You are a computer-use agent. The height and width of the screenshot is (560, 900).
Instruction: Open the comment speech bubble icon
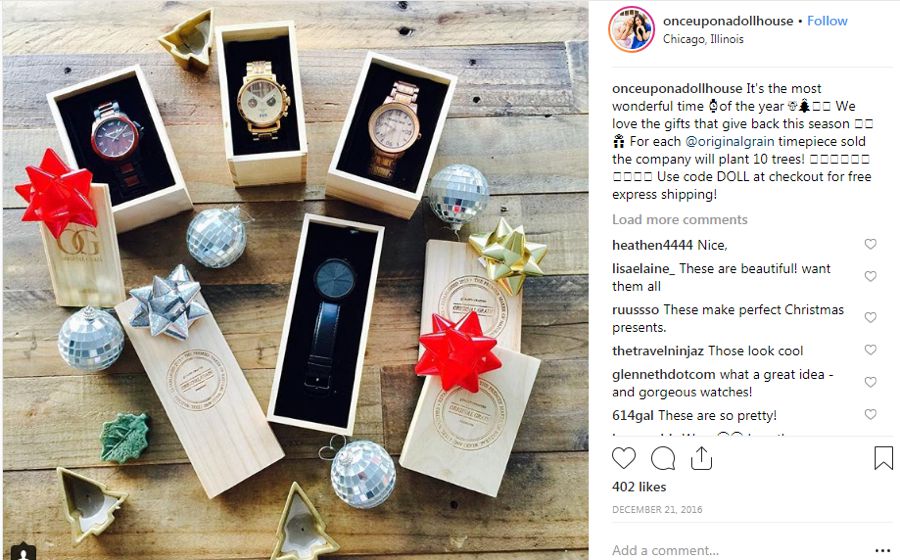[x=662, y=458]
